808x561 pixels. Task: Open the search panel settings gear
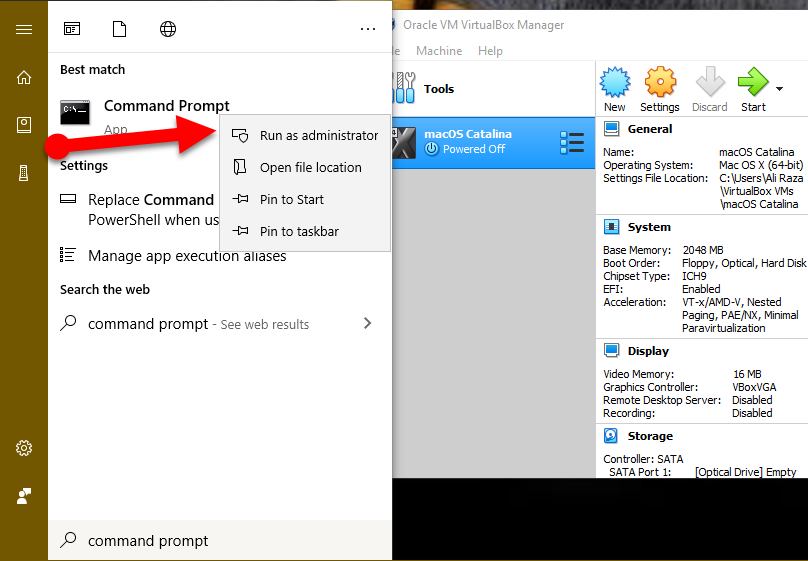tap(24, 448)
